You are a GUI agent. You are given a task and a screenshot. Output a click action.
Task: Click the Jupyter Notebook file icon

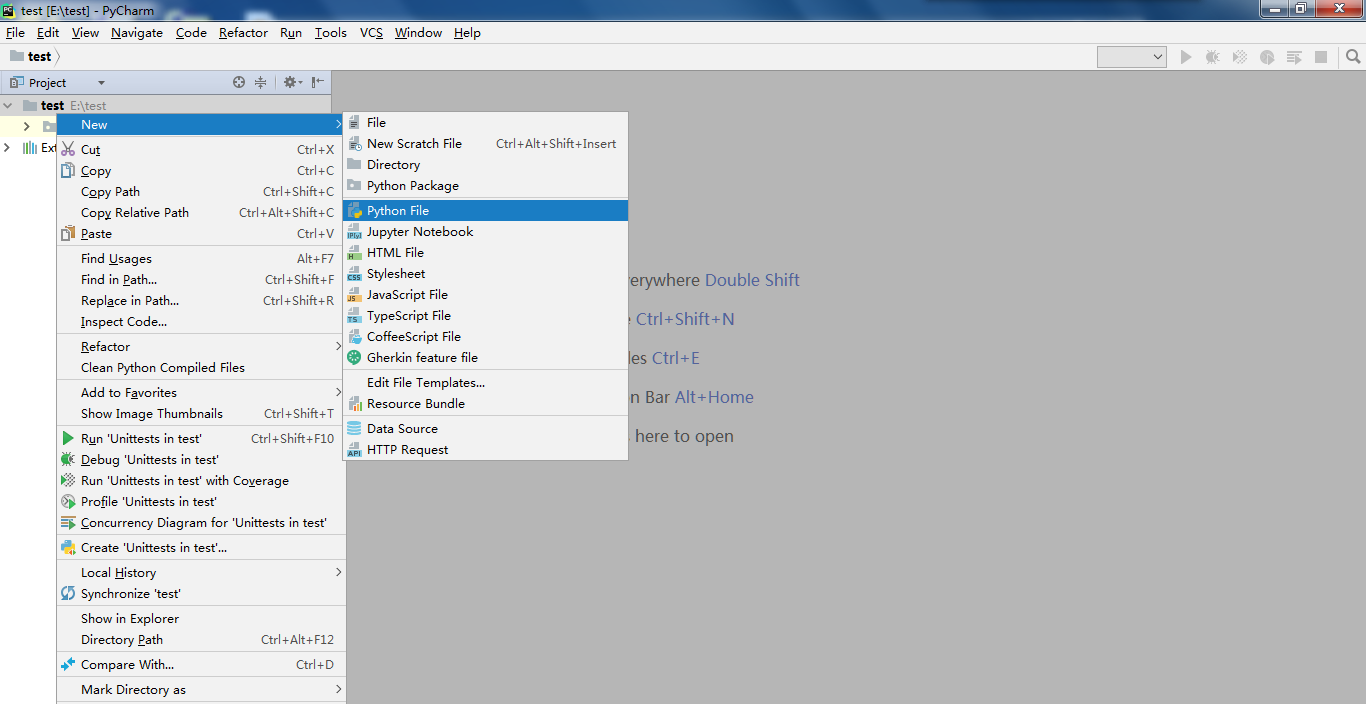pos(354,231)
